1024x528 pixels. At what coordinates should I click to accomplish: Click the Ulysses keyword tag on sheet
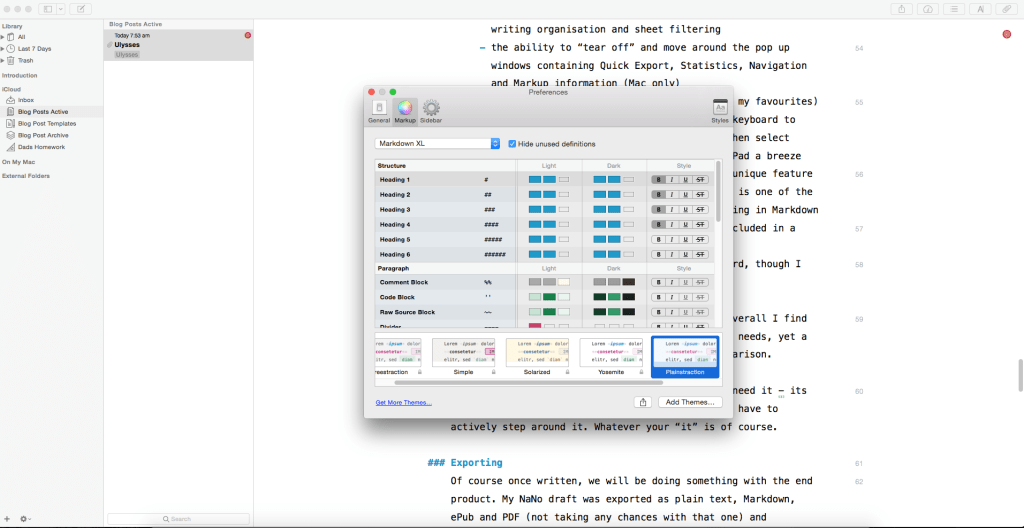(x=127, y=55)
